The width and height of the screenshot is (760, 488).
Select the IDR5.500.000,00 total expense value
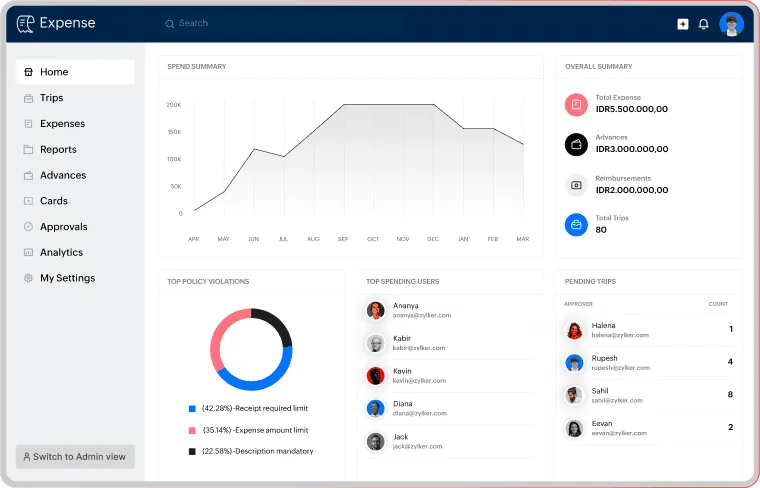632,109
